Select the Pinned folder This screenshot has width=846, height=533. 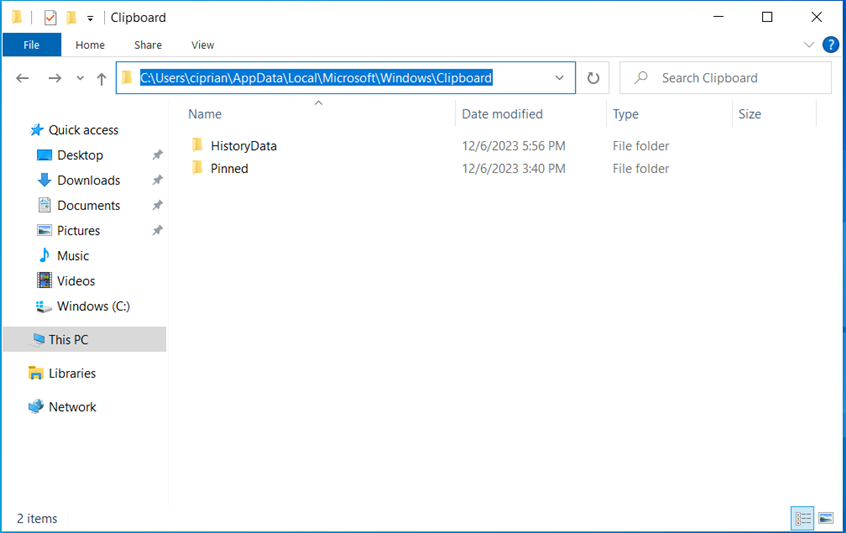pyautogui.click(x=229, y=168)
